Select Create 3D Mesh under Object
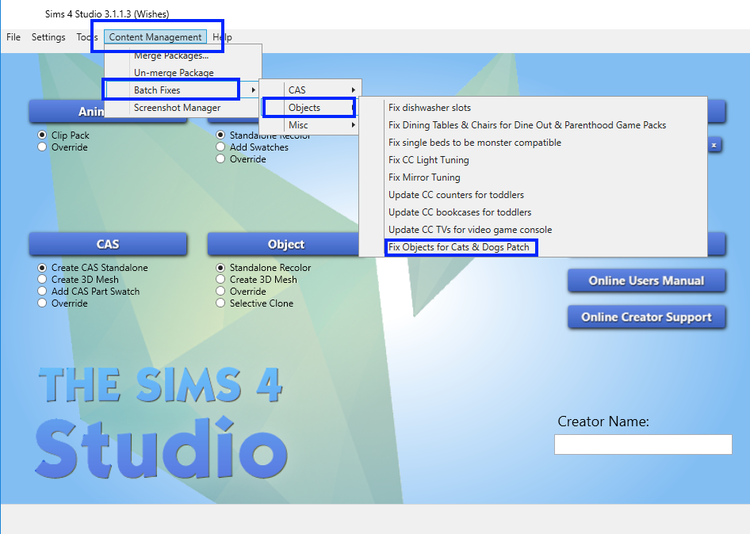The width and height of the screenshot is (750, 534). click(x=220, y=279)
